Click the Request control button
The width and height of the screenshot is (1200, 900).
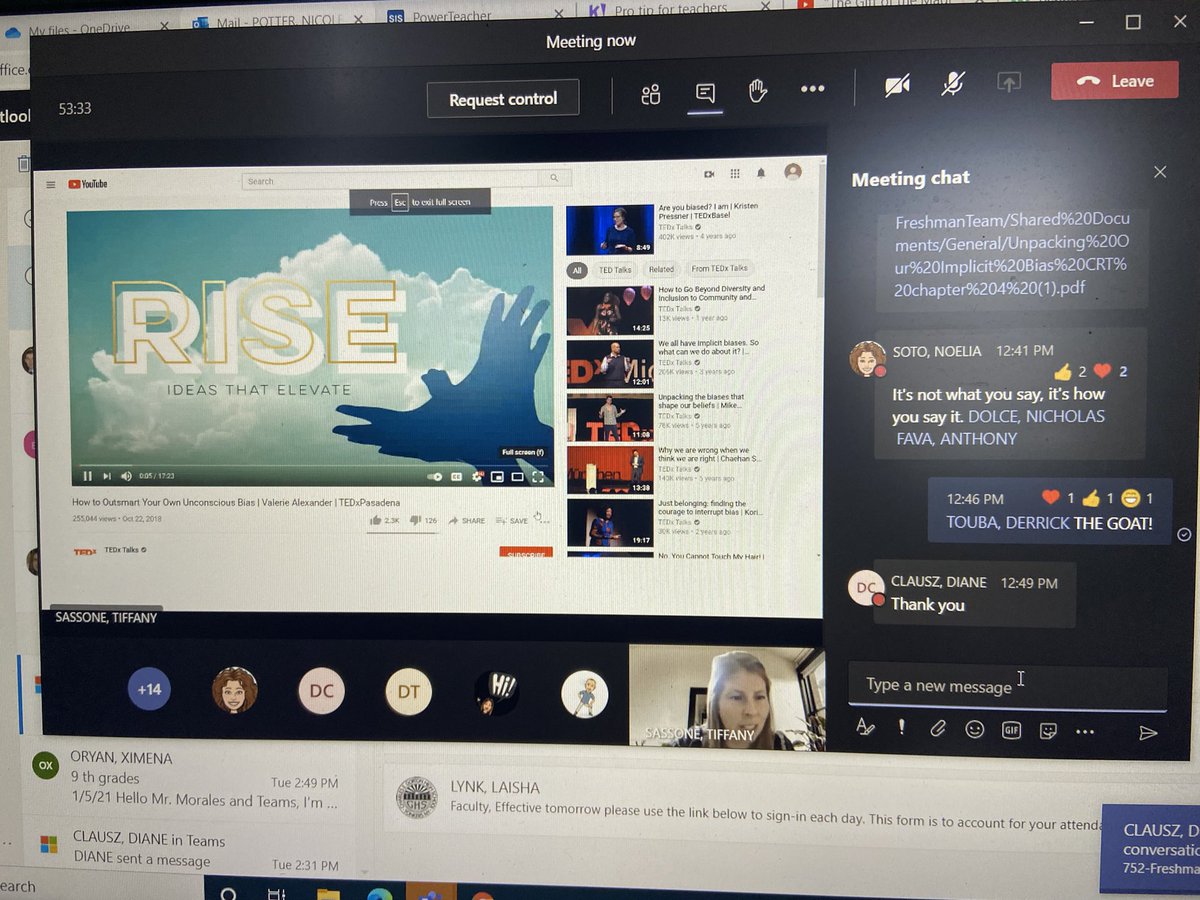tap(503, 99)
